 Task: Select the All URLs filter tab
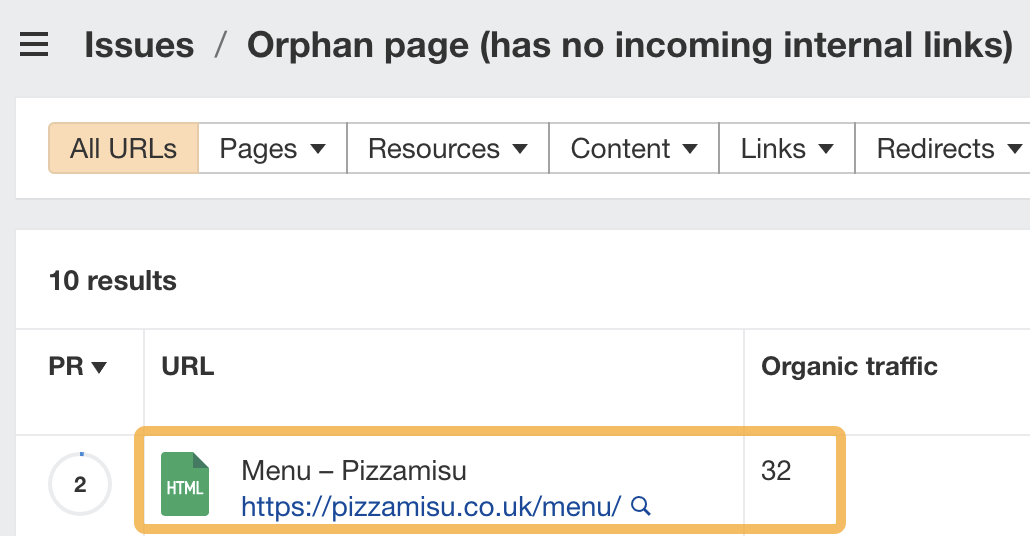point(123,149)
